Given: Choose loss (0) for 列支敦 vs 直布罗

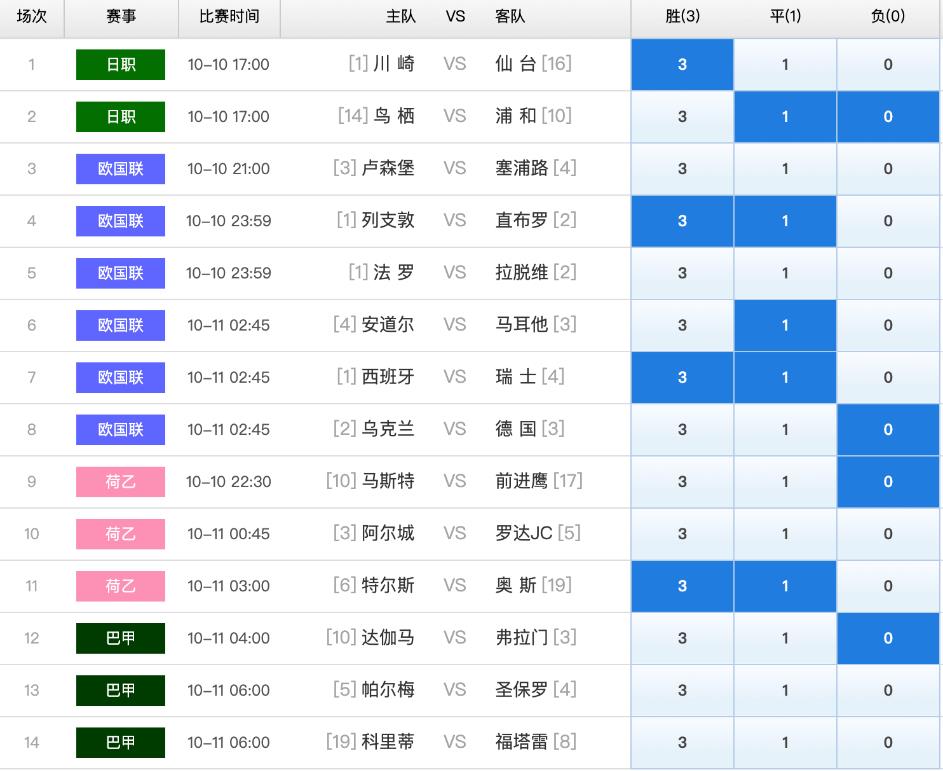Looking at the screenshot, I should [x=888, y=221].
